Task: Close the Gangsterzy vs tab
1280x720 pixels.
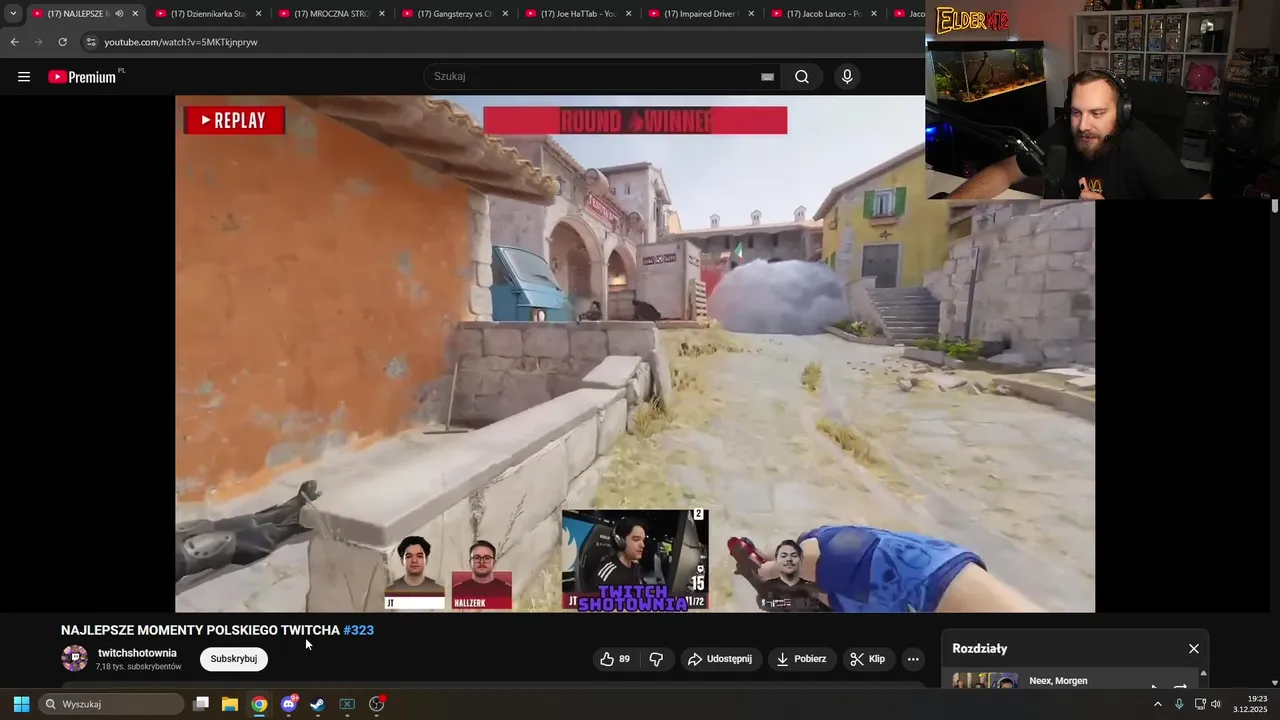Action: tap(505, 14)
